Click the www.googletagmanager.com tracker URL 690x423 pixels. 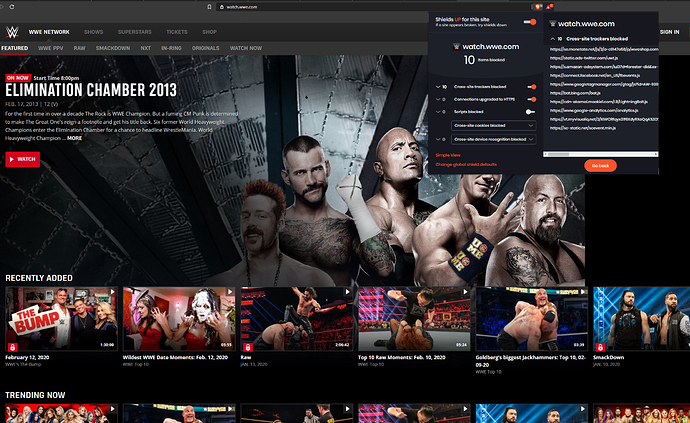604,84
